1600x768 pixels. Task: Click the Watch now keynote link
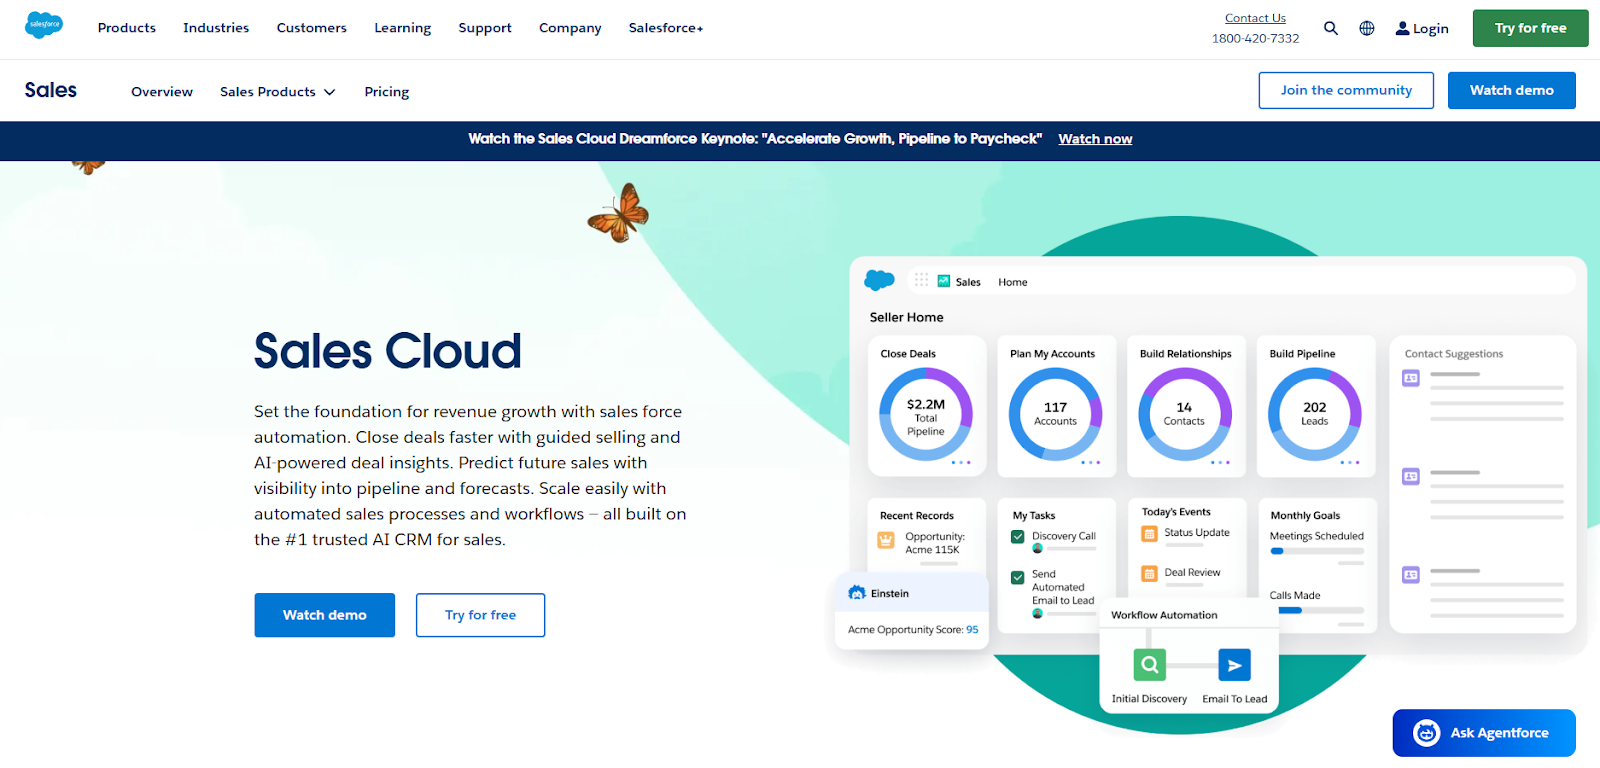tap(1095, 139)
